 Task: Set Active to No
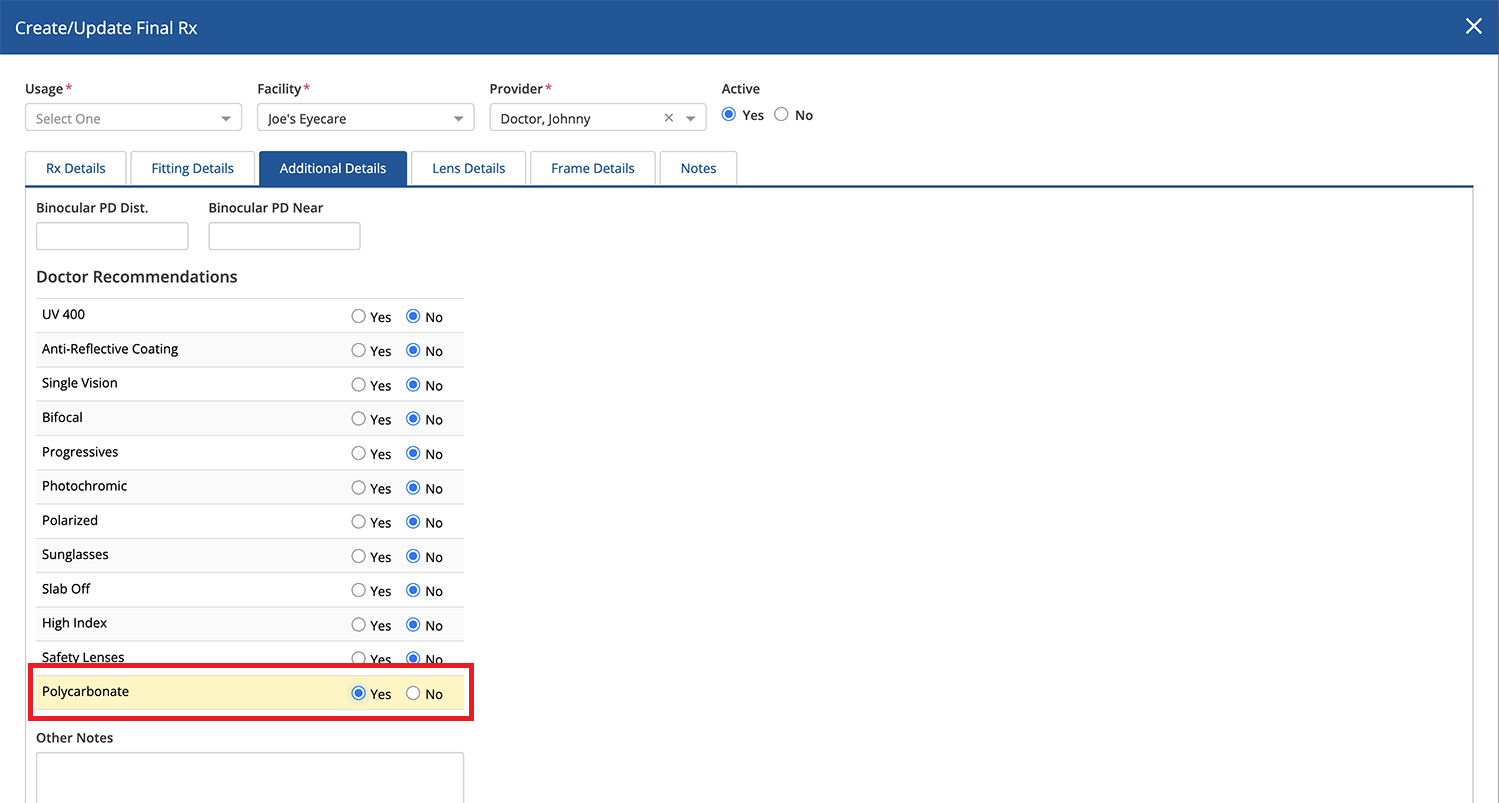782,115
